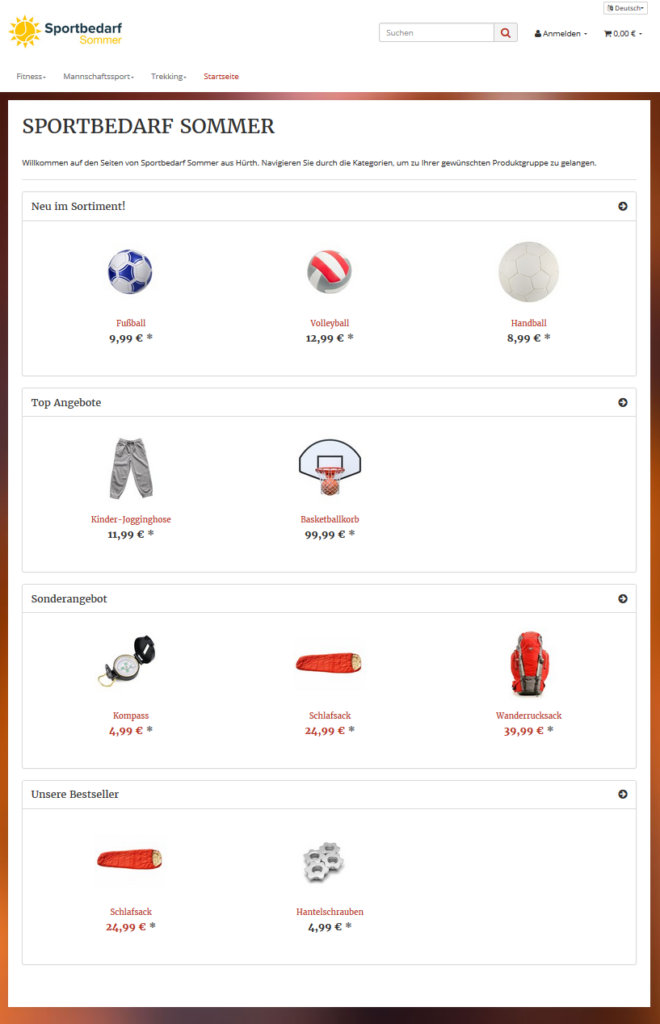Click arrow icon in Neu im Sortiment header
This screenshot has height=1024, width=660.
click(x=623, y=206)
